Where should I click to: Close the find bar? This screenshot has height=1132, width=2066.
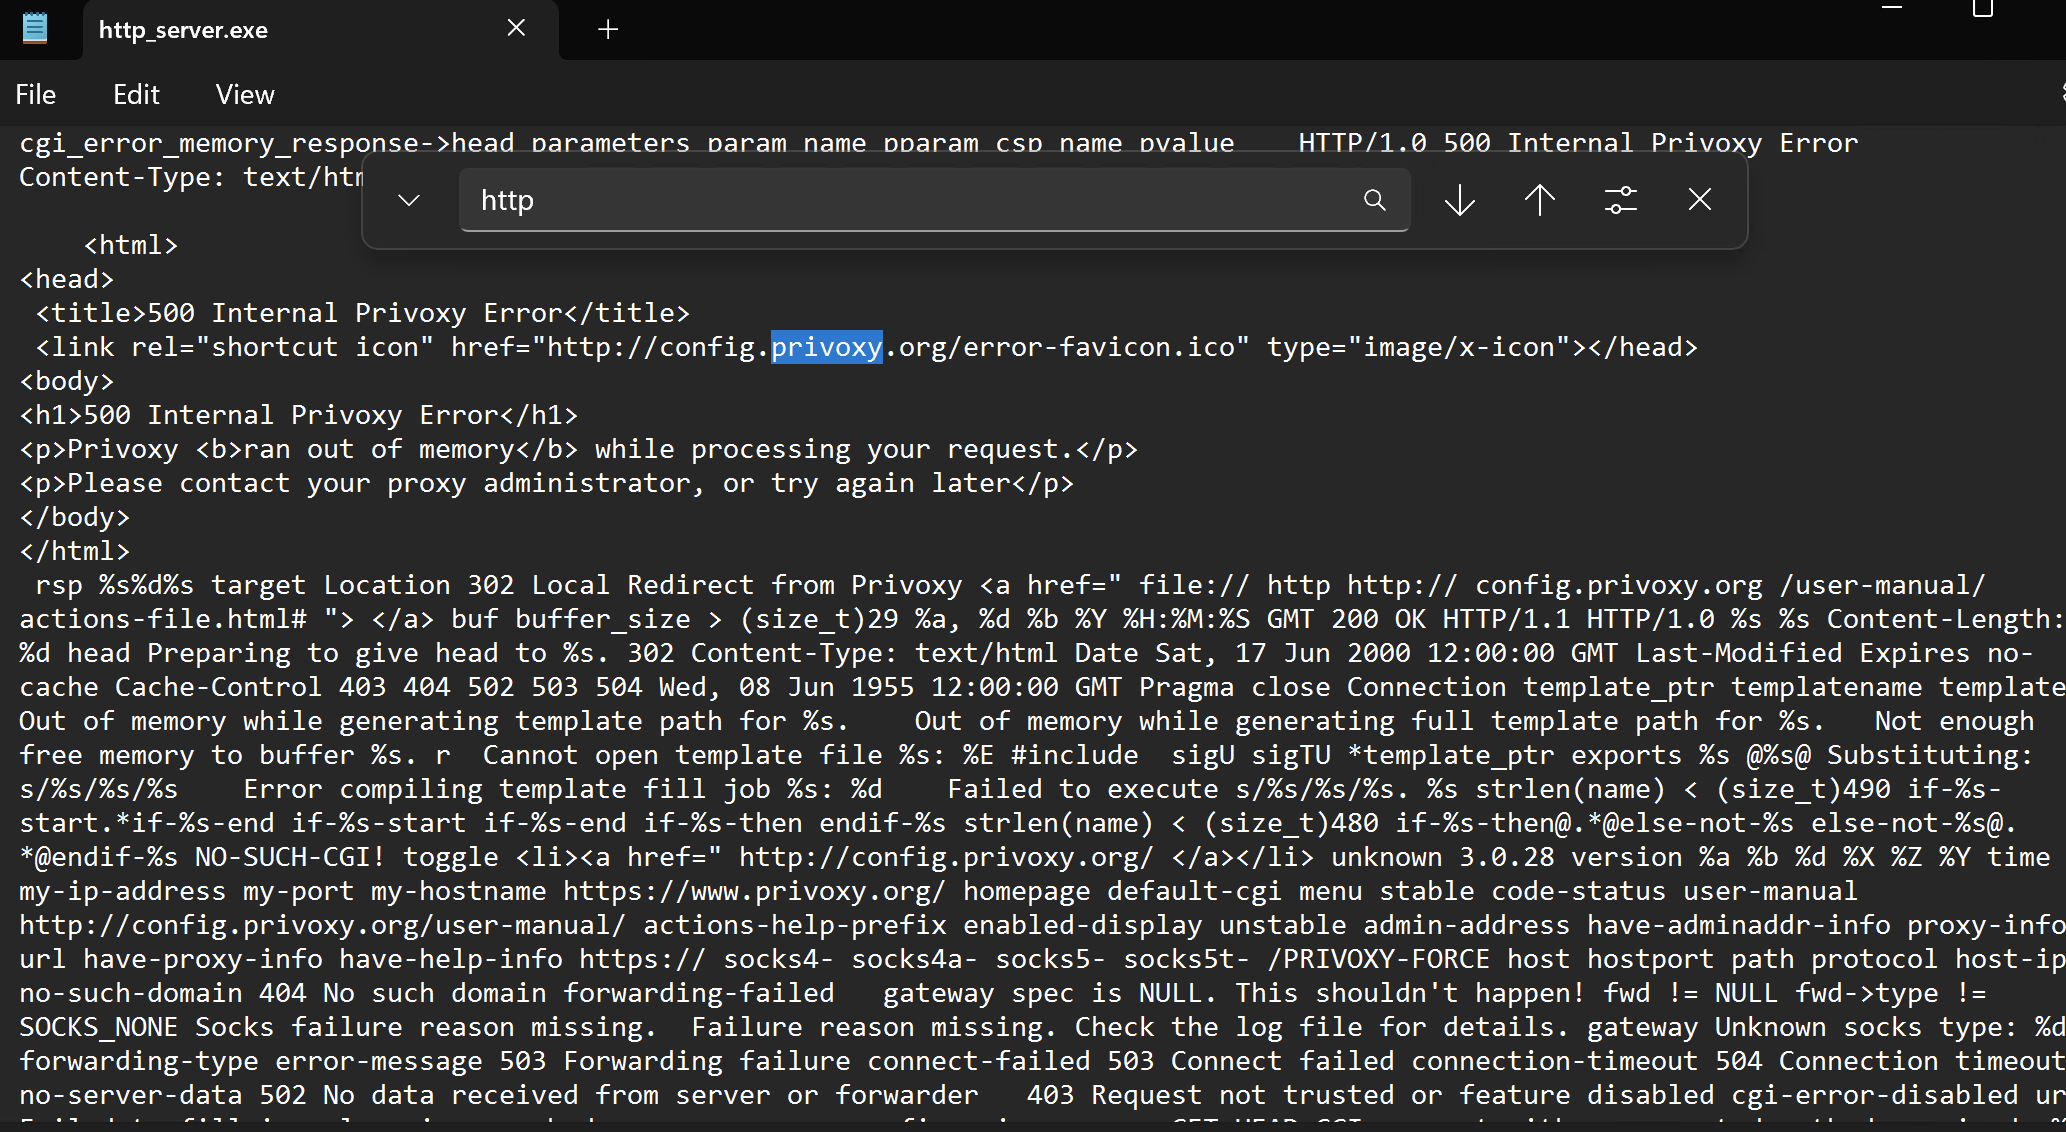[1699, 200]
